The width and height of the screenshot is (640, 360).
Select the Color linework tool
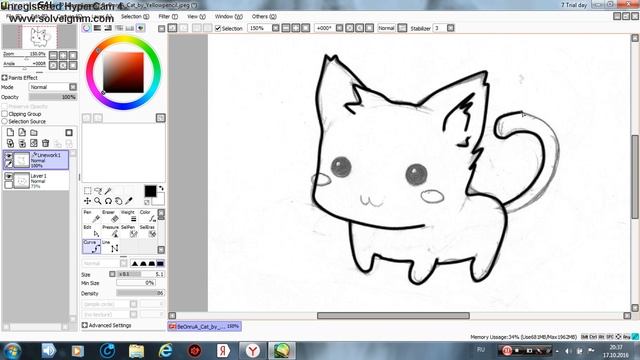coord(148,216)
